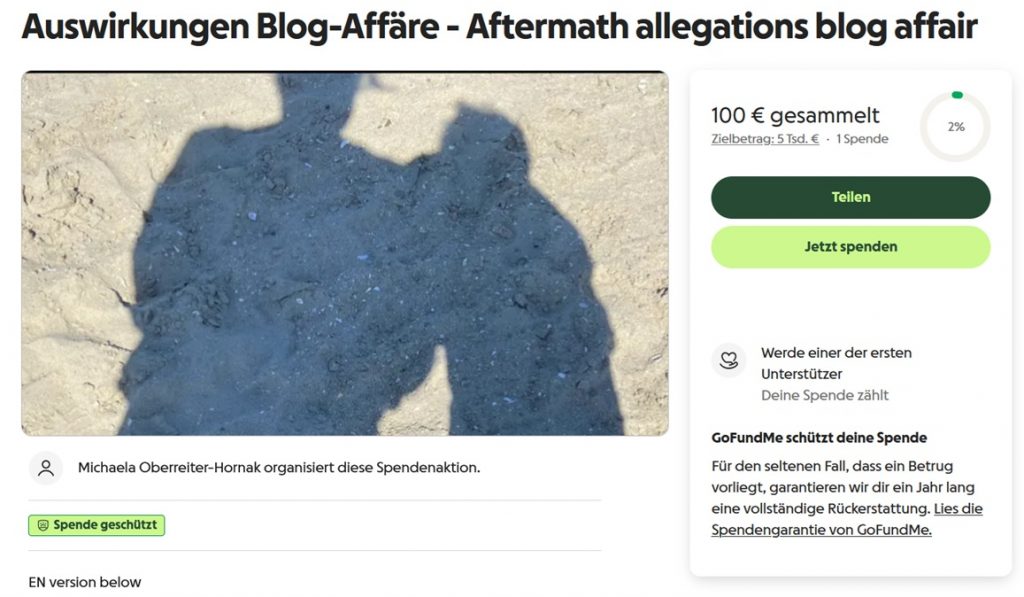Open the shadow-on-sand campaign photo
This screenshot has height=597, width=1024.
(x=345, y=253)
